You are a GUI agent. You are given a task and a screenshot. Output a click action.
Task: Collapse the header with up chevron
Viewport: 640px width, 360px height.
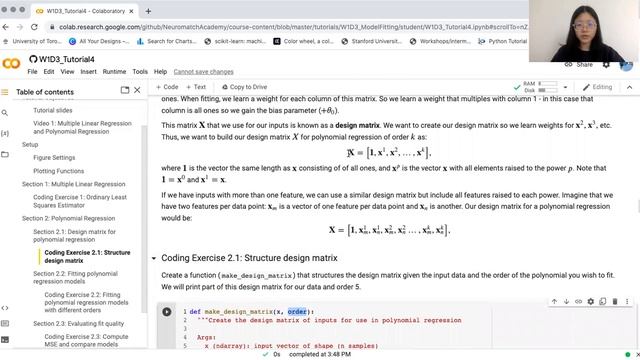coord(629,87)
